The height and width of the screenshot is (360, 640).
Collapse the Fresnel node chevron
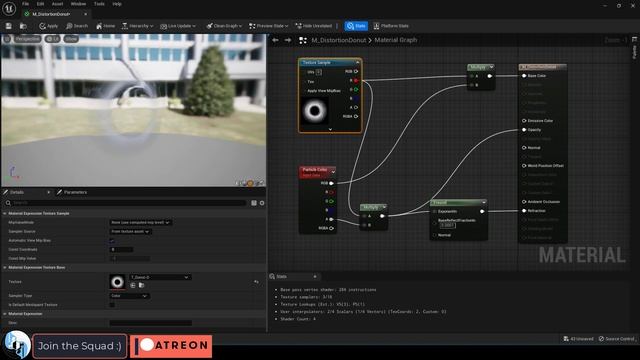[x=484, y=202]
